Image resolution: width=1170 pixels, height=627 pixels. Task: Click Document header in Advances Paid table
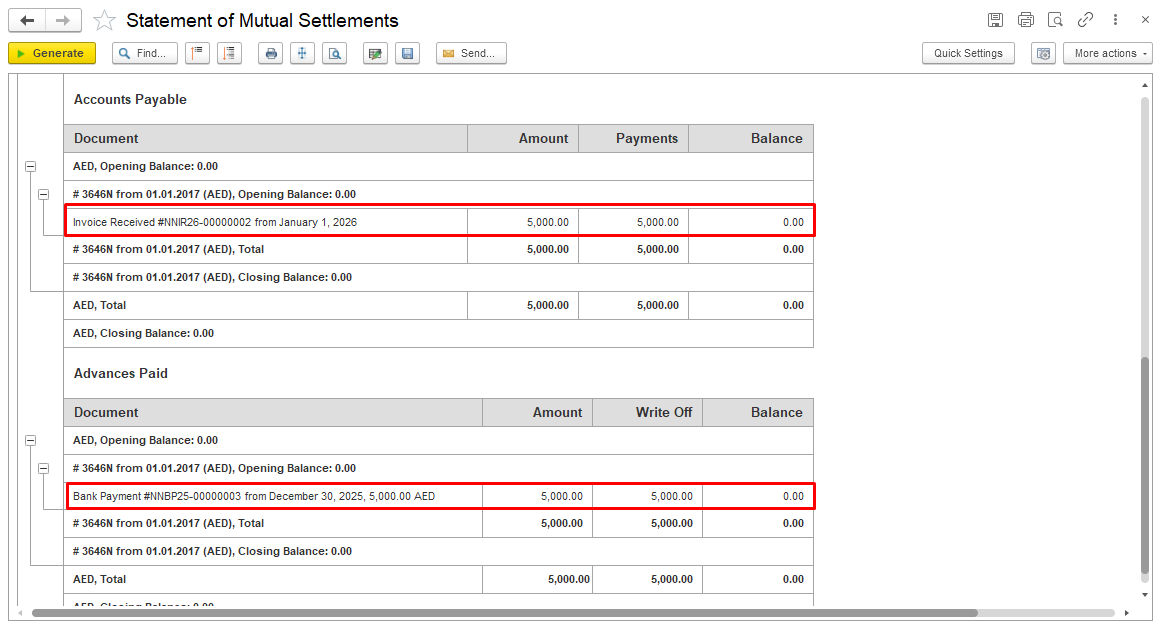[x=273, y=412]
